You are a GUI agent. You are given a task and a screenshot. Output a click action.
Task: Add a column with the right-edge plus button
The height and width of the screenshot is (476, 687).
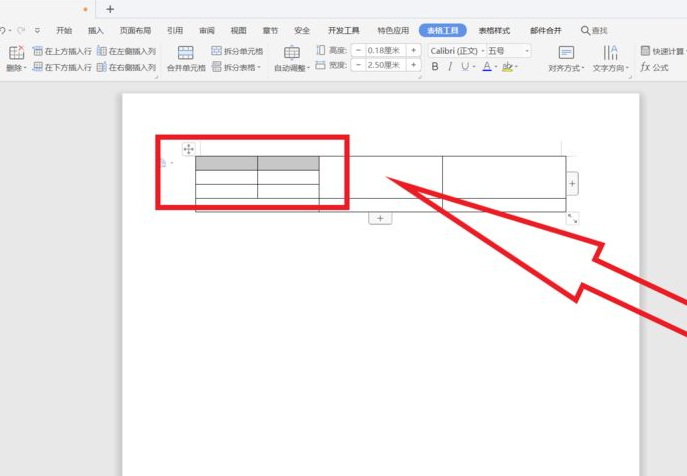[572, 183]
